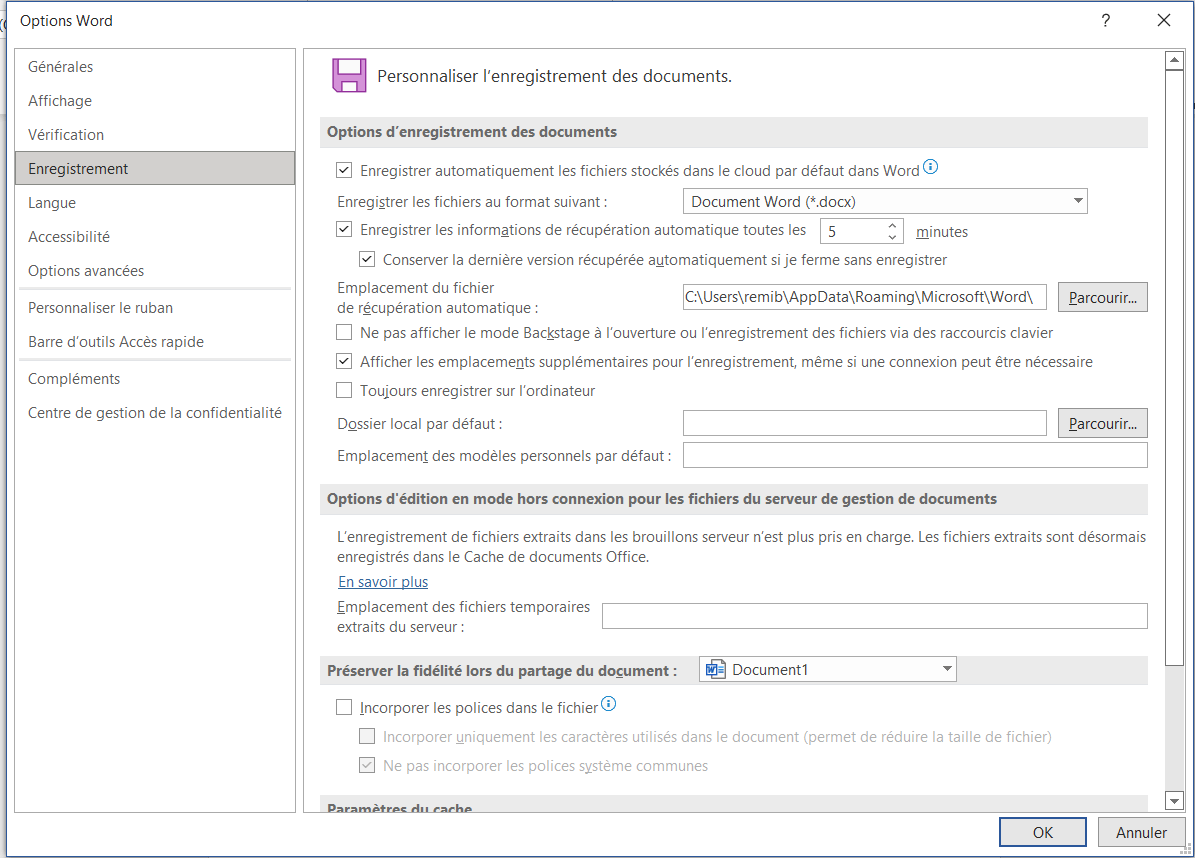Select the Options avancées category
The width and height of the screenshot is (1195, 858).
click(x=155, y=271)
